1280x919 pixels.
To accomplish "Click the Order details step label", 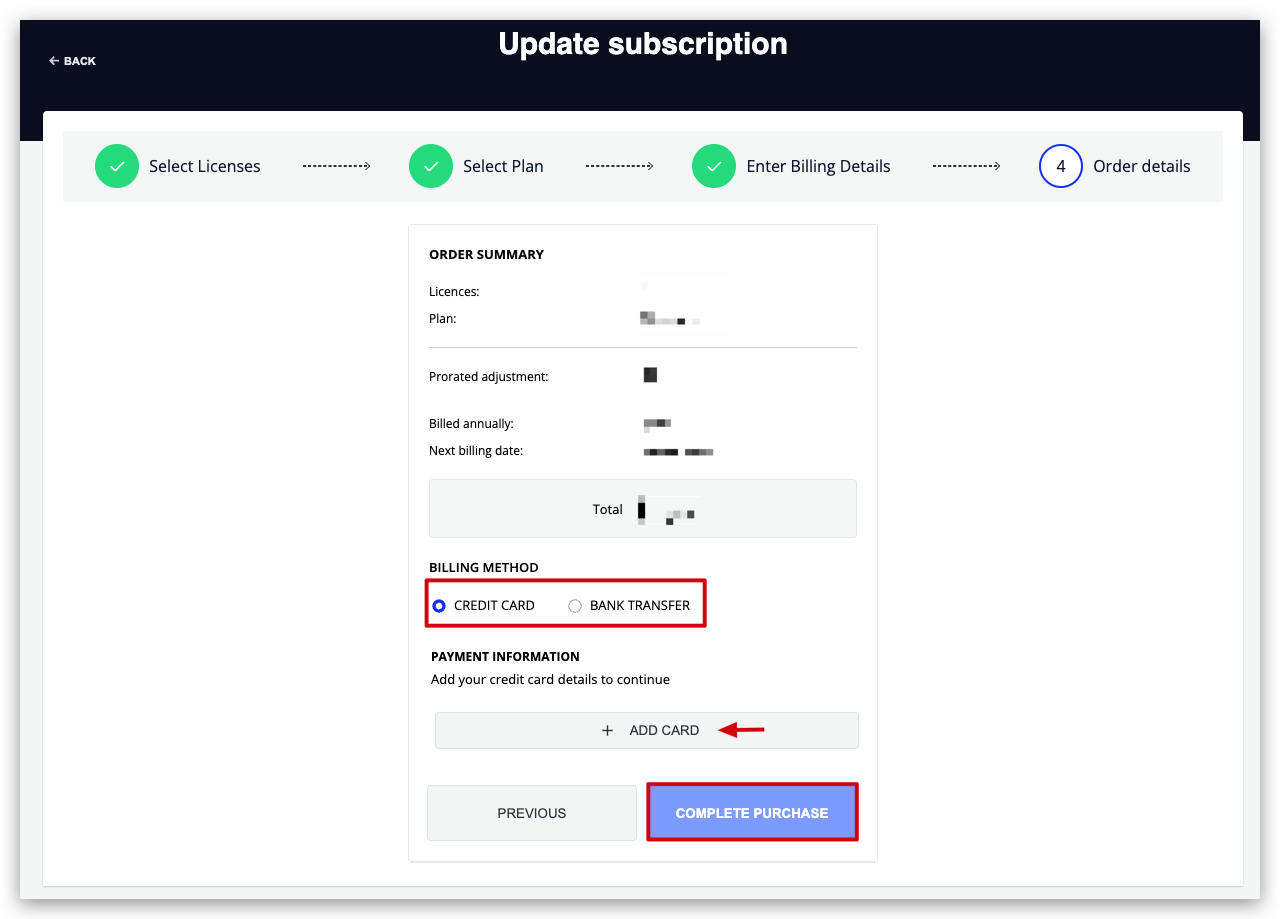I will [1142, 166].
